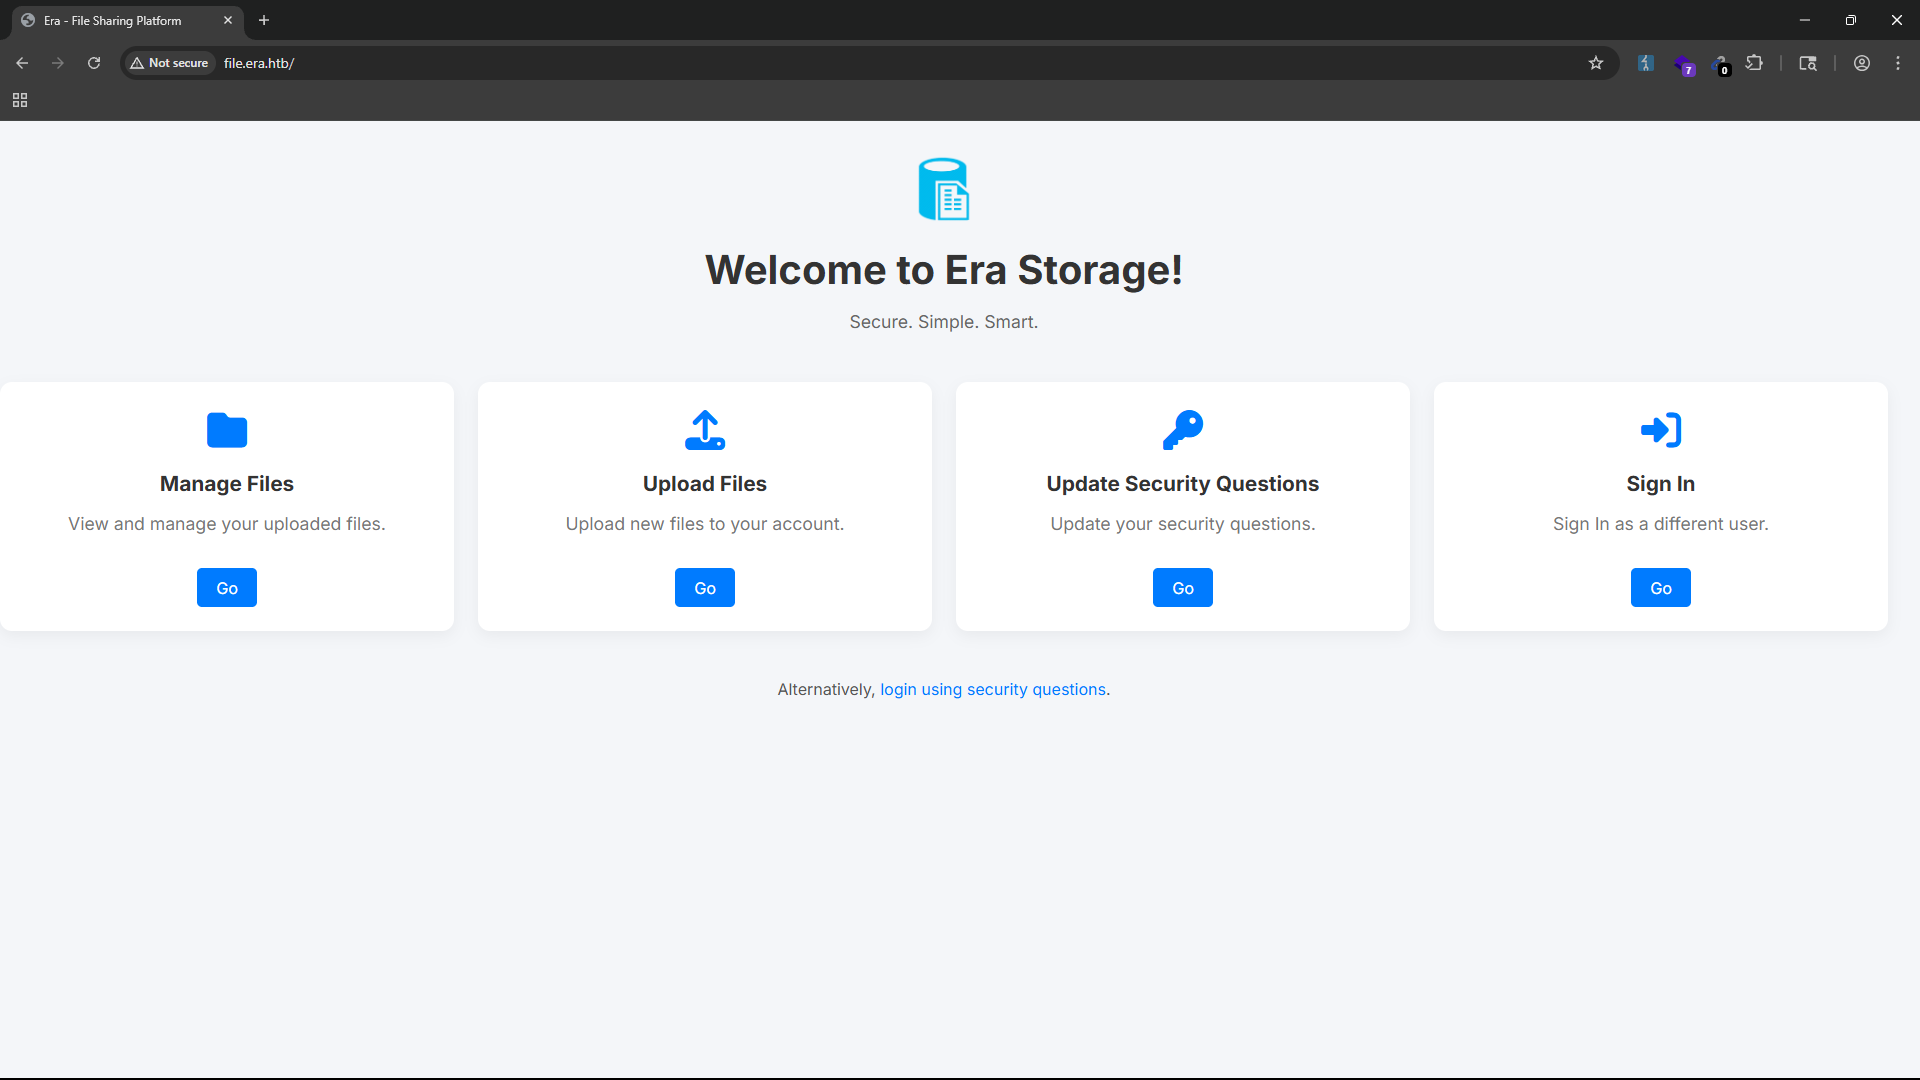Click the Upload Files heading
This screenshot has width=1920, height=1080.
coord(705,484)
